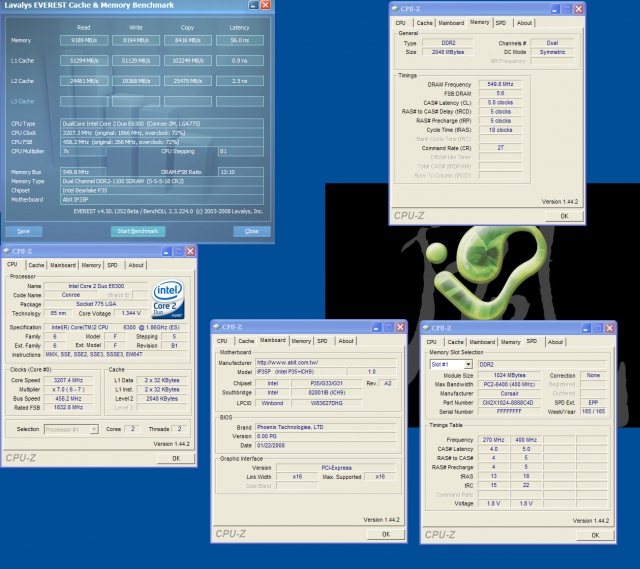640x569 pixels.
Task: Click the Core Voltage value 1.344 V
Action: (131, 313)
